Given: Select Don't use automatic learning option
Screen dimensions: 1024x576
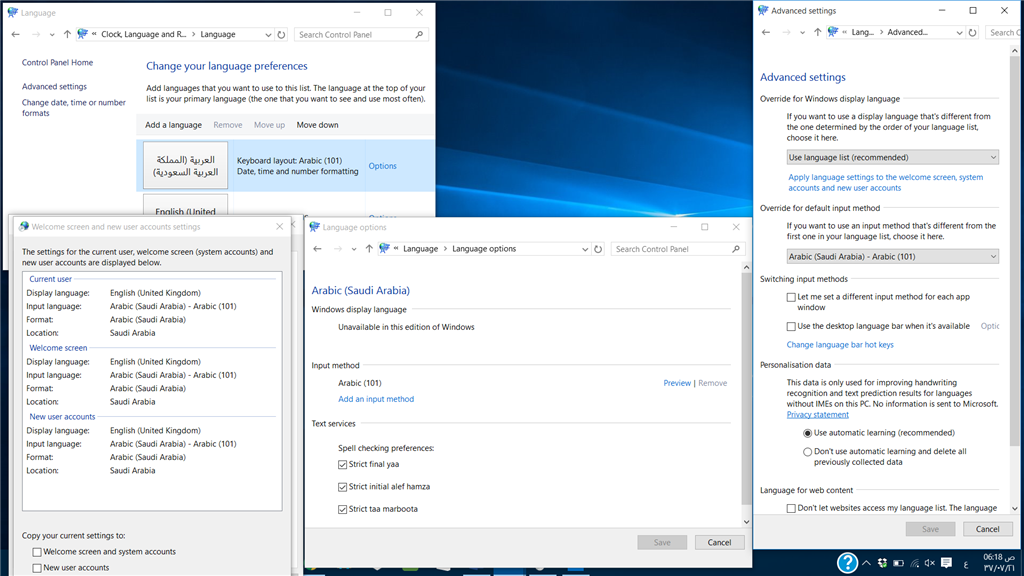Looking at the screenshot, I should [807, 452].
